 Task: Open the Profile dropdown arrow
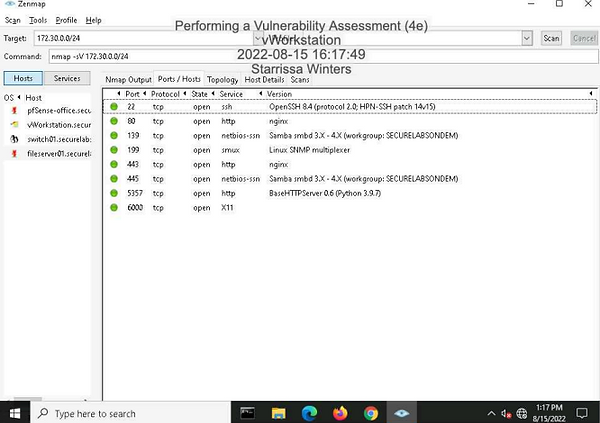[x=527, y=38]
